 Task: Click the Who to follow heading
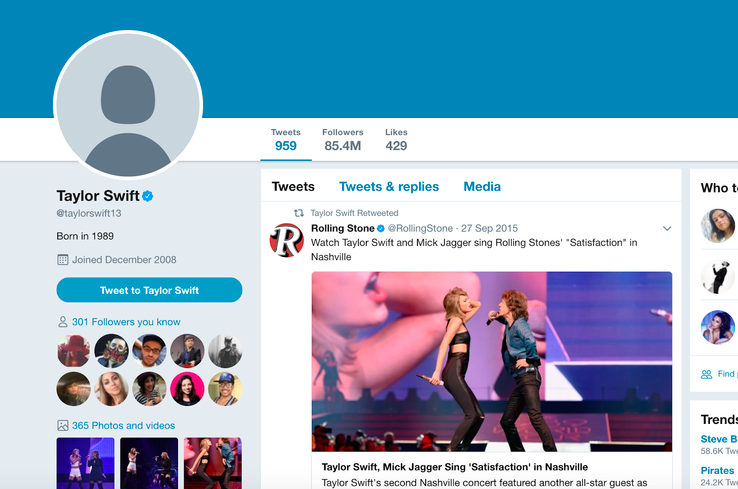point(719,188)
